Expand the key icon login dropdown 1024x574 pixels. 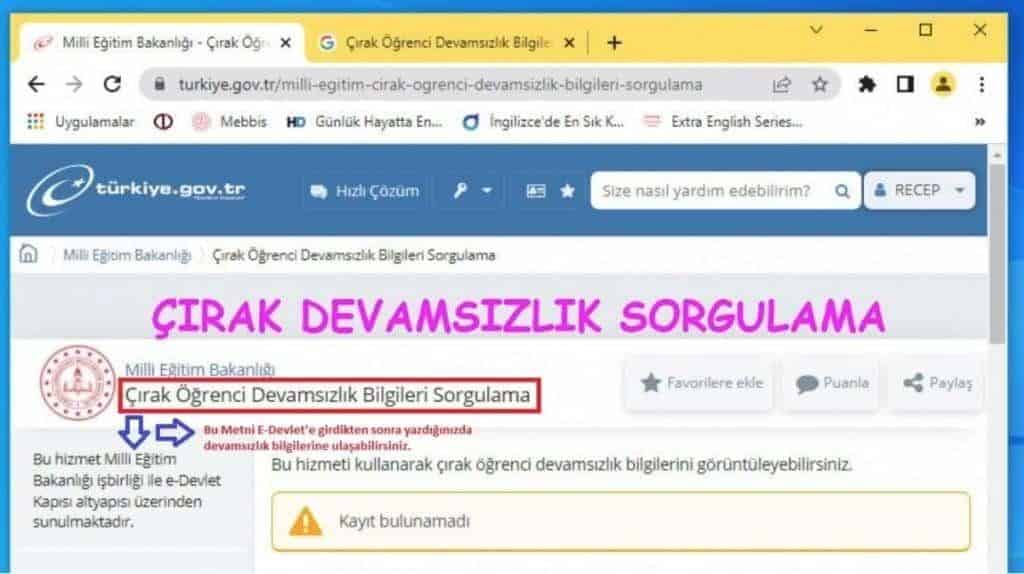(x=473, y=191)
